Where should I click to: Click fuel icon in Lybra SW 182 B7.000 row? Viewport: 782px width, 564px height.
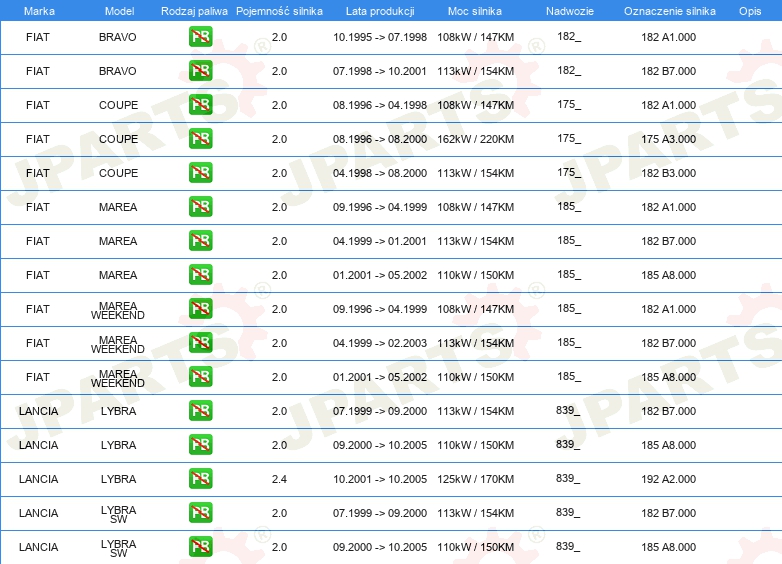point(200,513)
